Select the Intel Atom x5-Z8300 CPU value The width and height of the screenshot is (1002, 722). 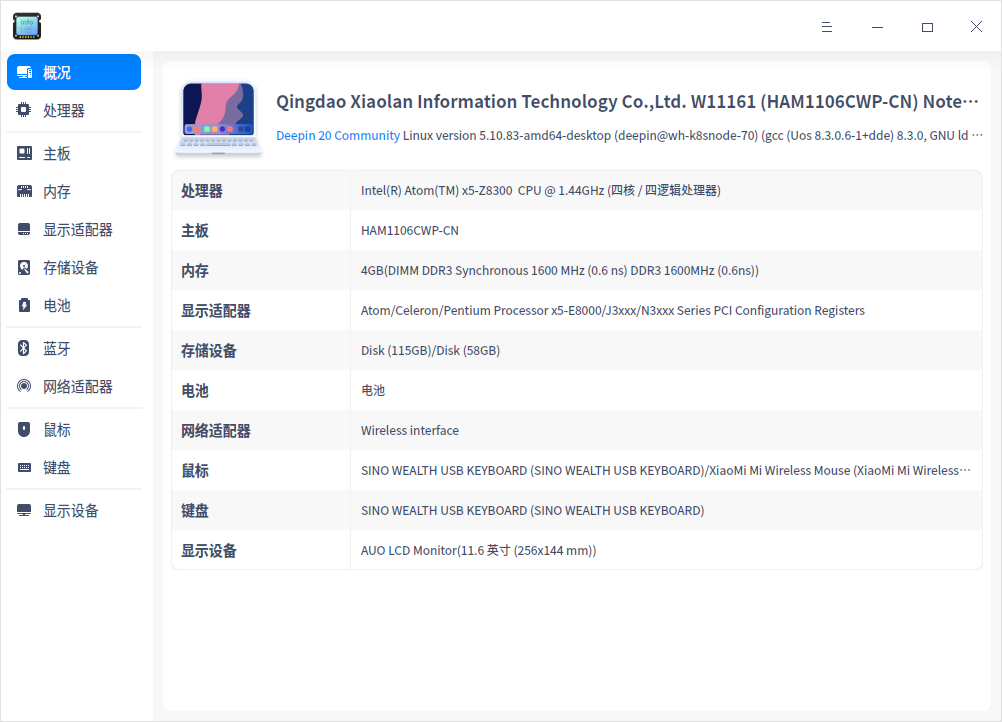[x=541, y=190]
